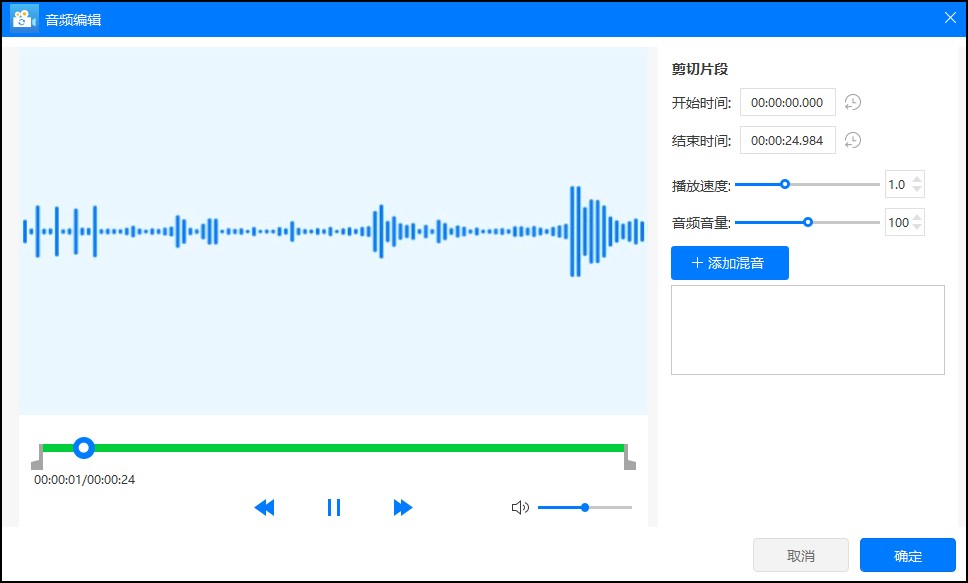Select the end time input field
The width and height of the screenshot is (968, 583).
pyautogui.click(x=787, y=140)
